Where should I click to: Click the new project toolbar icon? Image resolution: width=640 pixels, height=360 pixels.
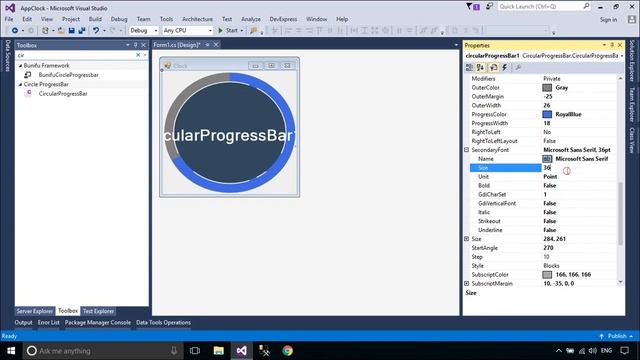45,31
